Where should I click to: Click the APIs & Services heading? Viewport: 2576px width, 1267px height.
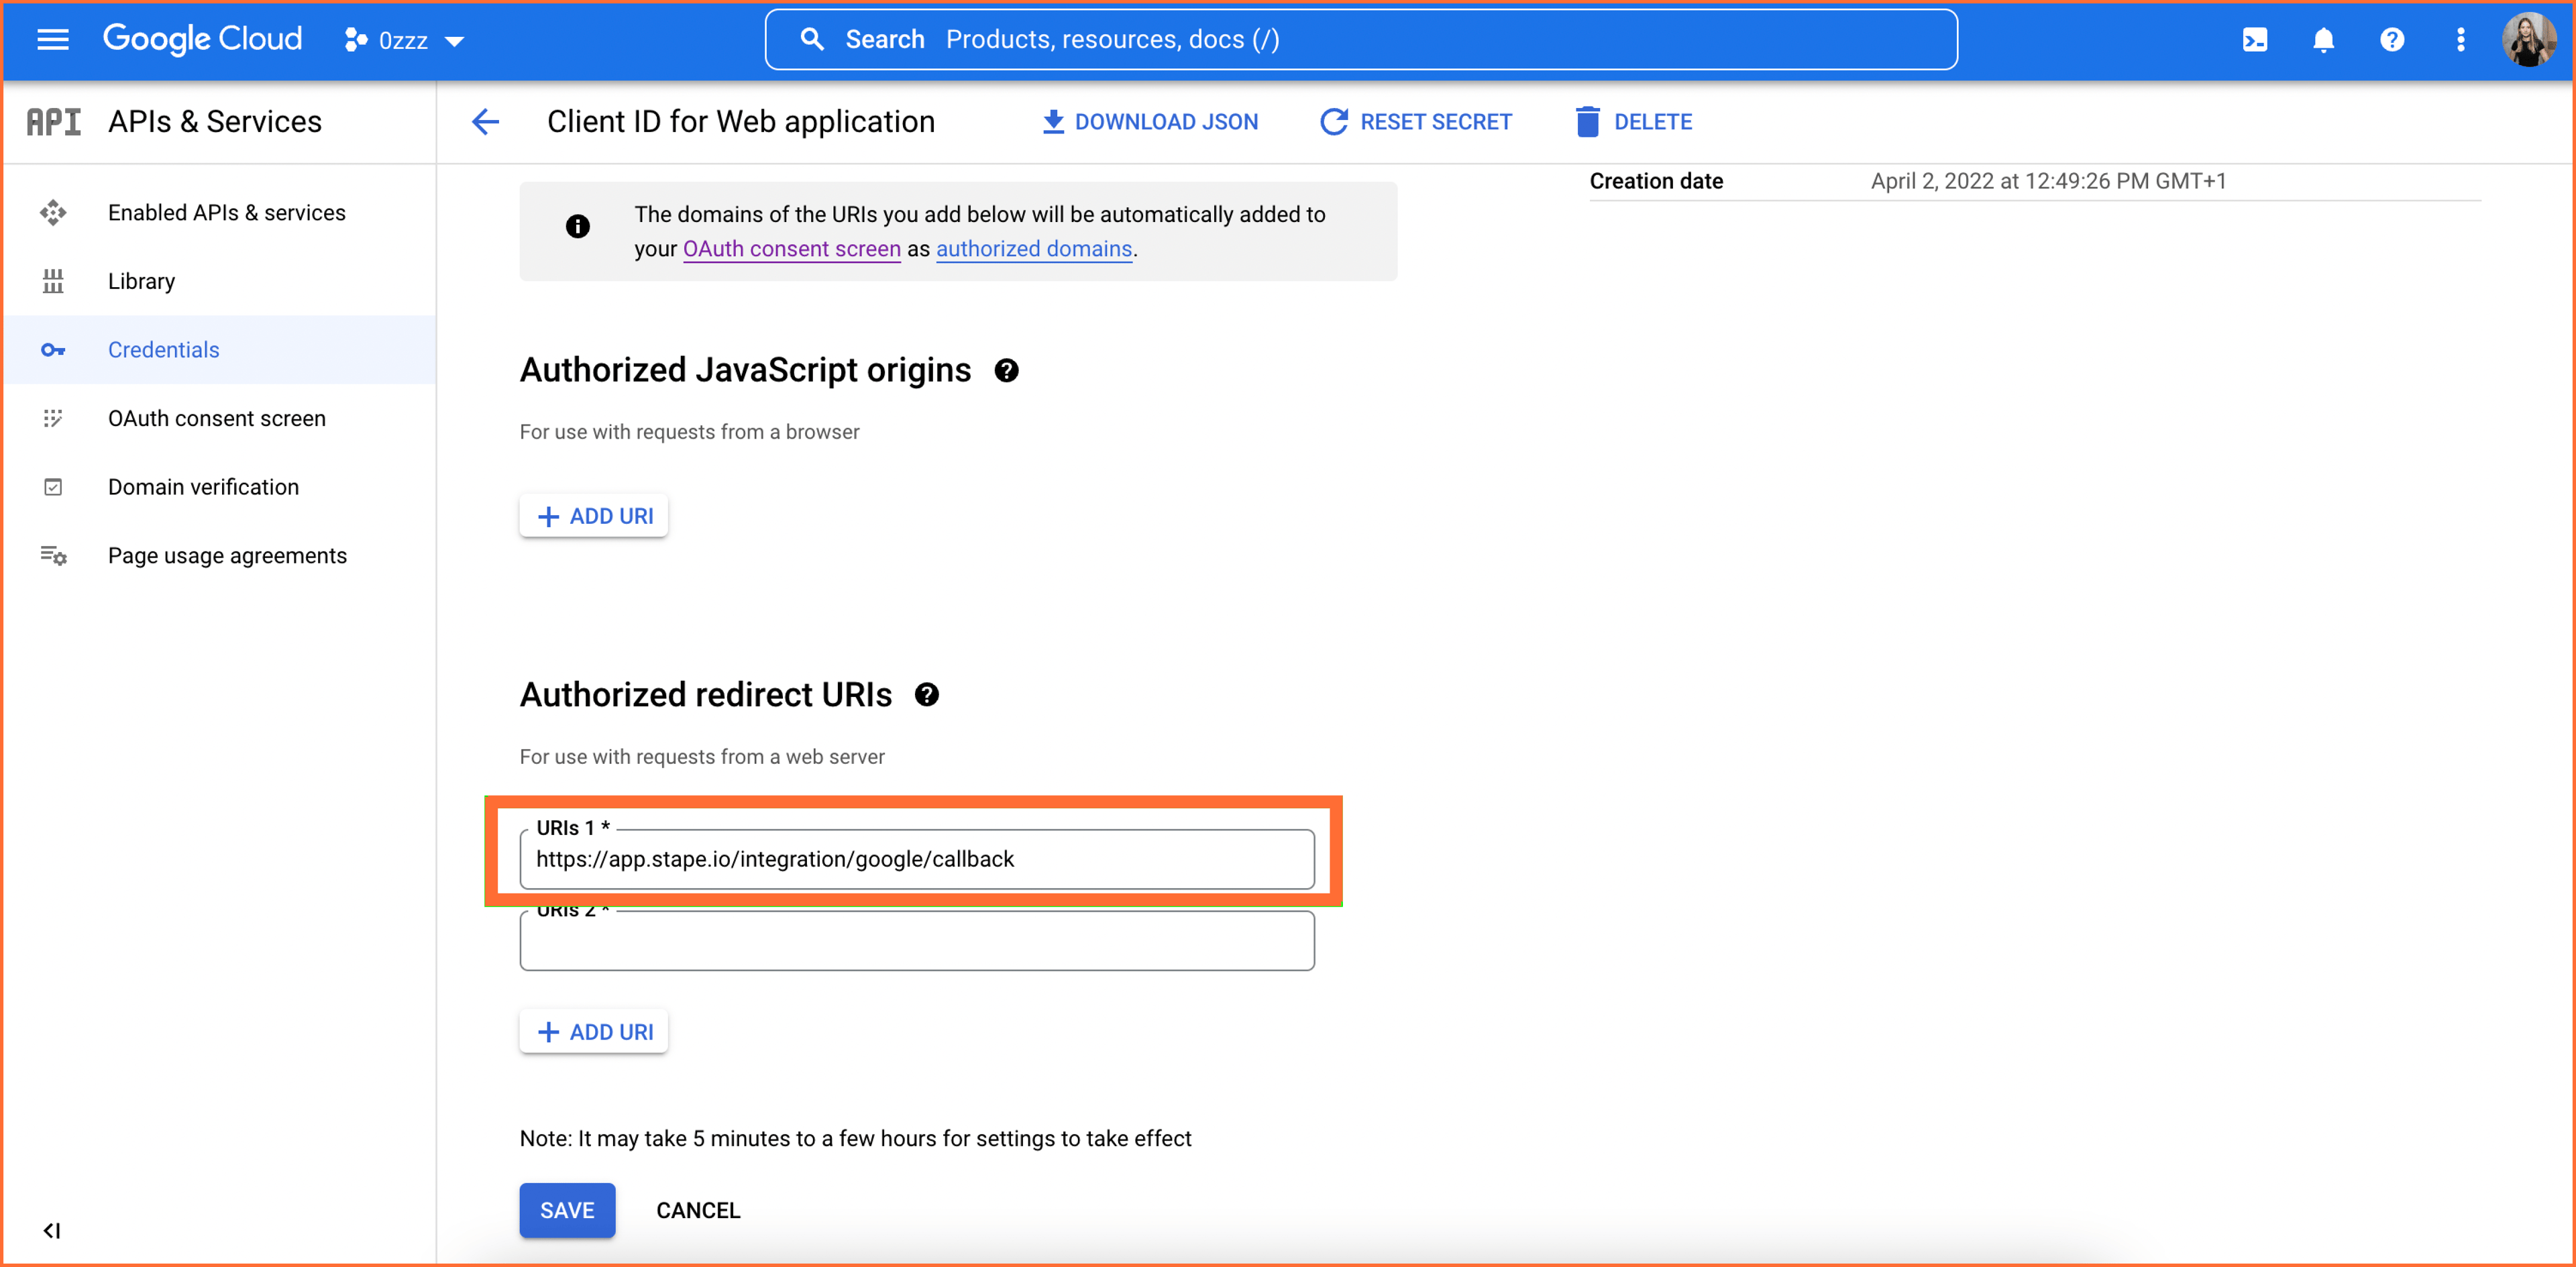pyautogui.click(x=215, y=121)
